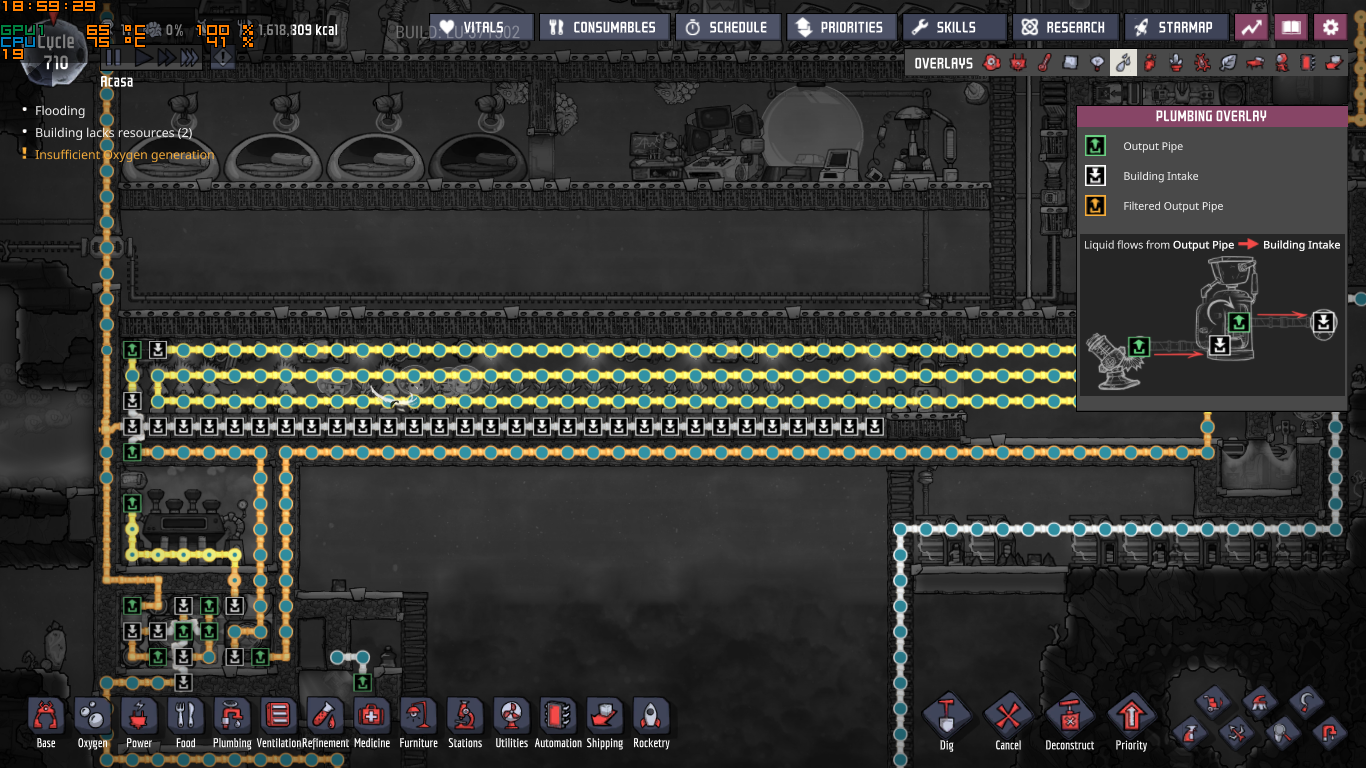This screenshot has width=1366, height=768.
Task: Toggle the Temperature overlay
Action: (1044, 63)
